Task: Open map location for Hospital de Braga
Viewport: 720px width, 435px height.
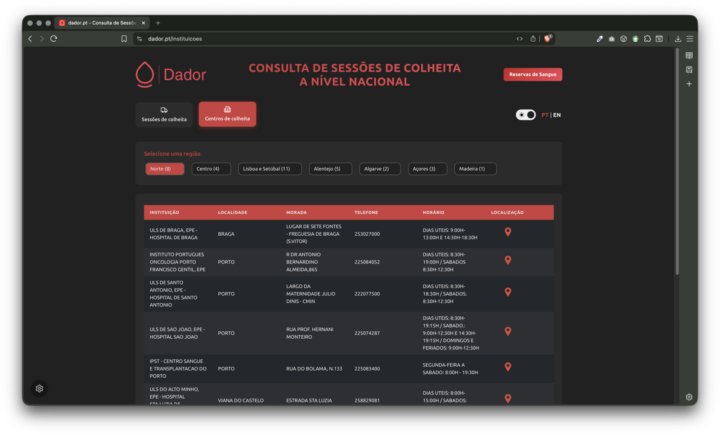Action: [x=508, y=232]
